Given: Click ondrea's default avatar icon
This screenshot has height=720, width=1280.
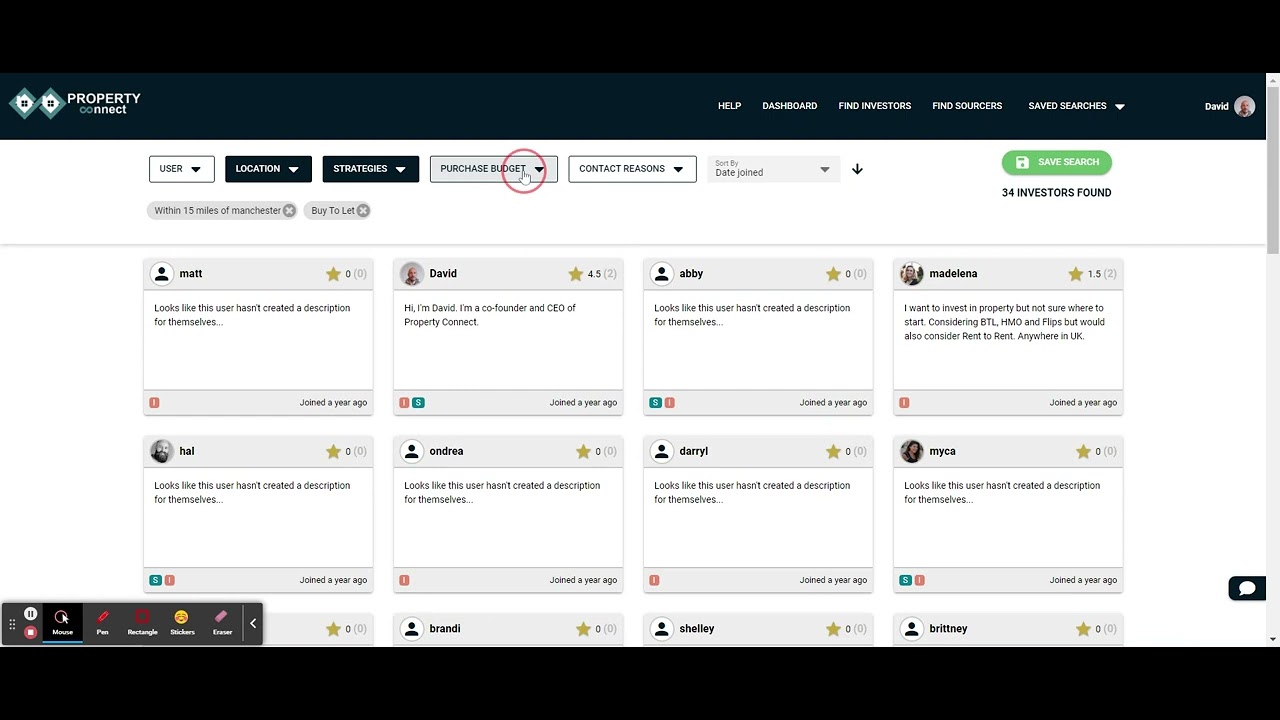Looking at the screenshot, I should pyautogui.click(x=411, y=451).
